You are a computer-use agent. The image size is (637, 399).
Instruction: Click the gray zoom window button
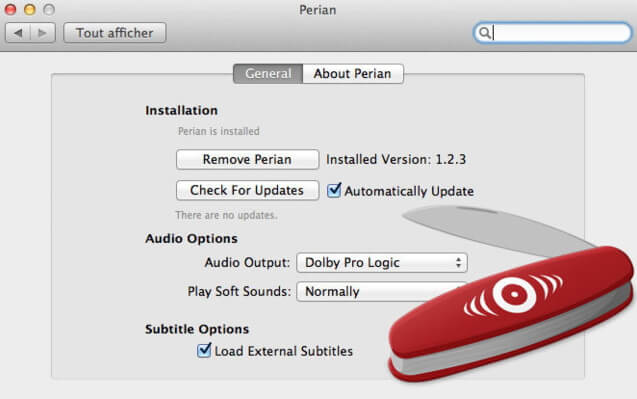pos(49,9)
